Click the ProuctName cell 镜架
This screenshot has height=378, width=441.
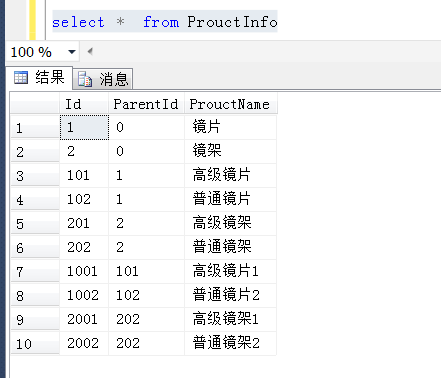230,151
